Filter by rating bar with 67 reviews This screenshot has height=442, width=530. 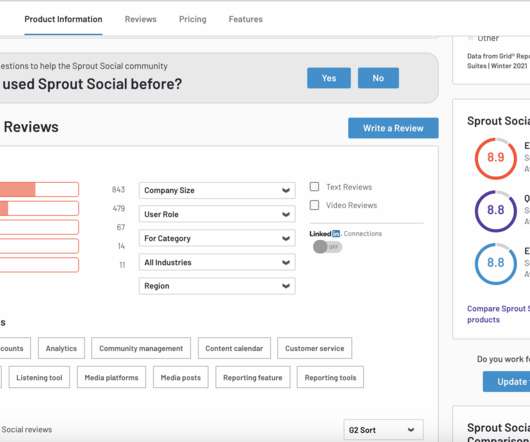coord(39,227)
